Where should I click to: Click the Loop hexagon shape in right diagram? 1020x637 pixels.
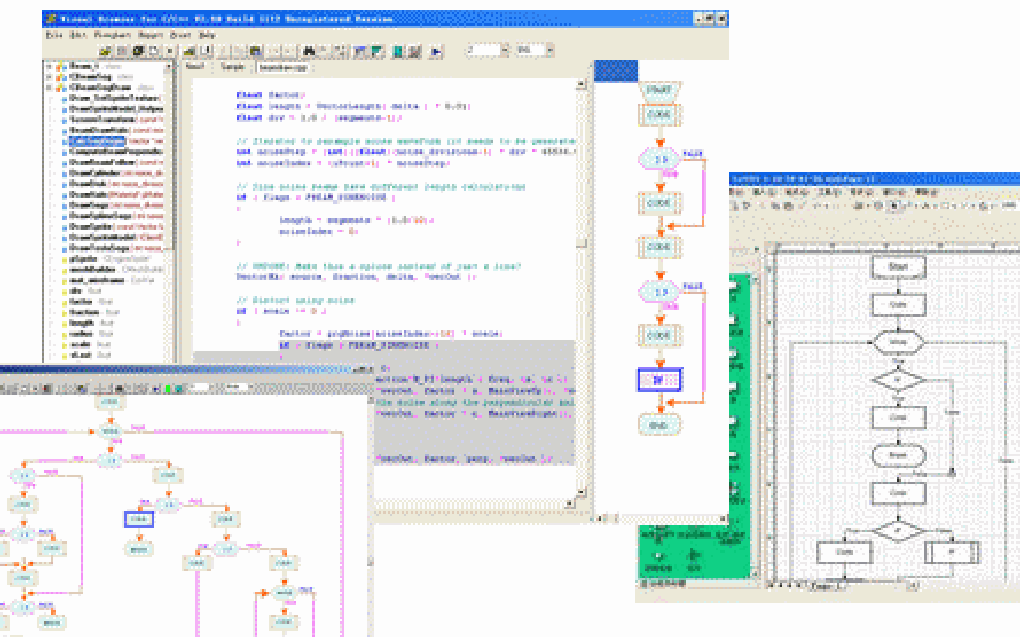point(898,342)
